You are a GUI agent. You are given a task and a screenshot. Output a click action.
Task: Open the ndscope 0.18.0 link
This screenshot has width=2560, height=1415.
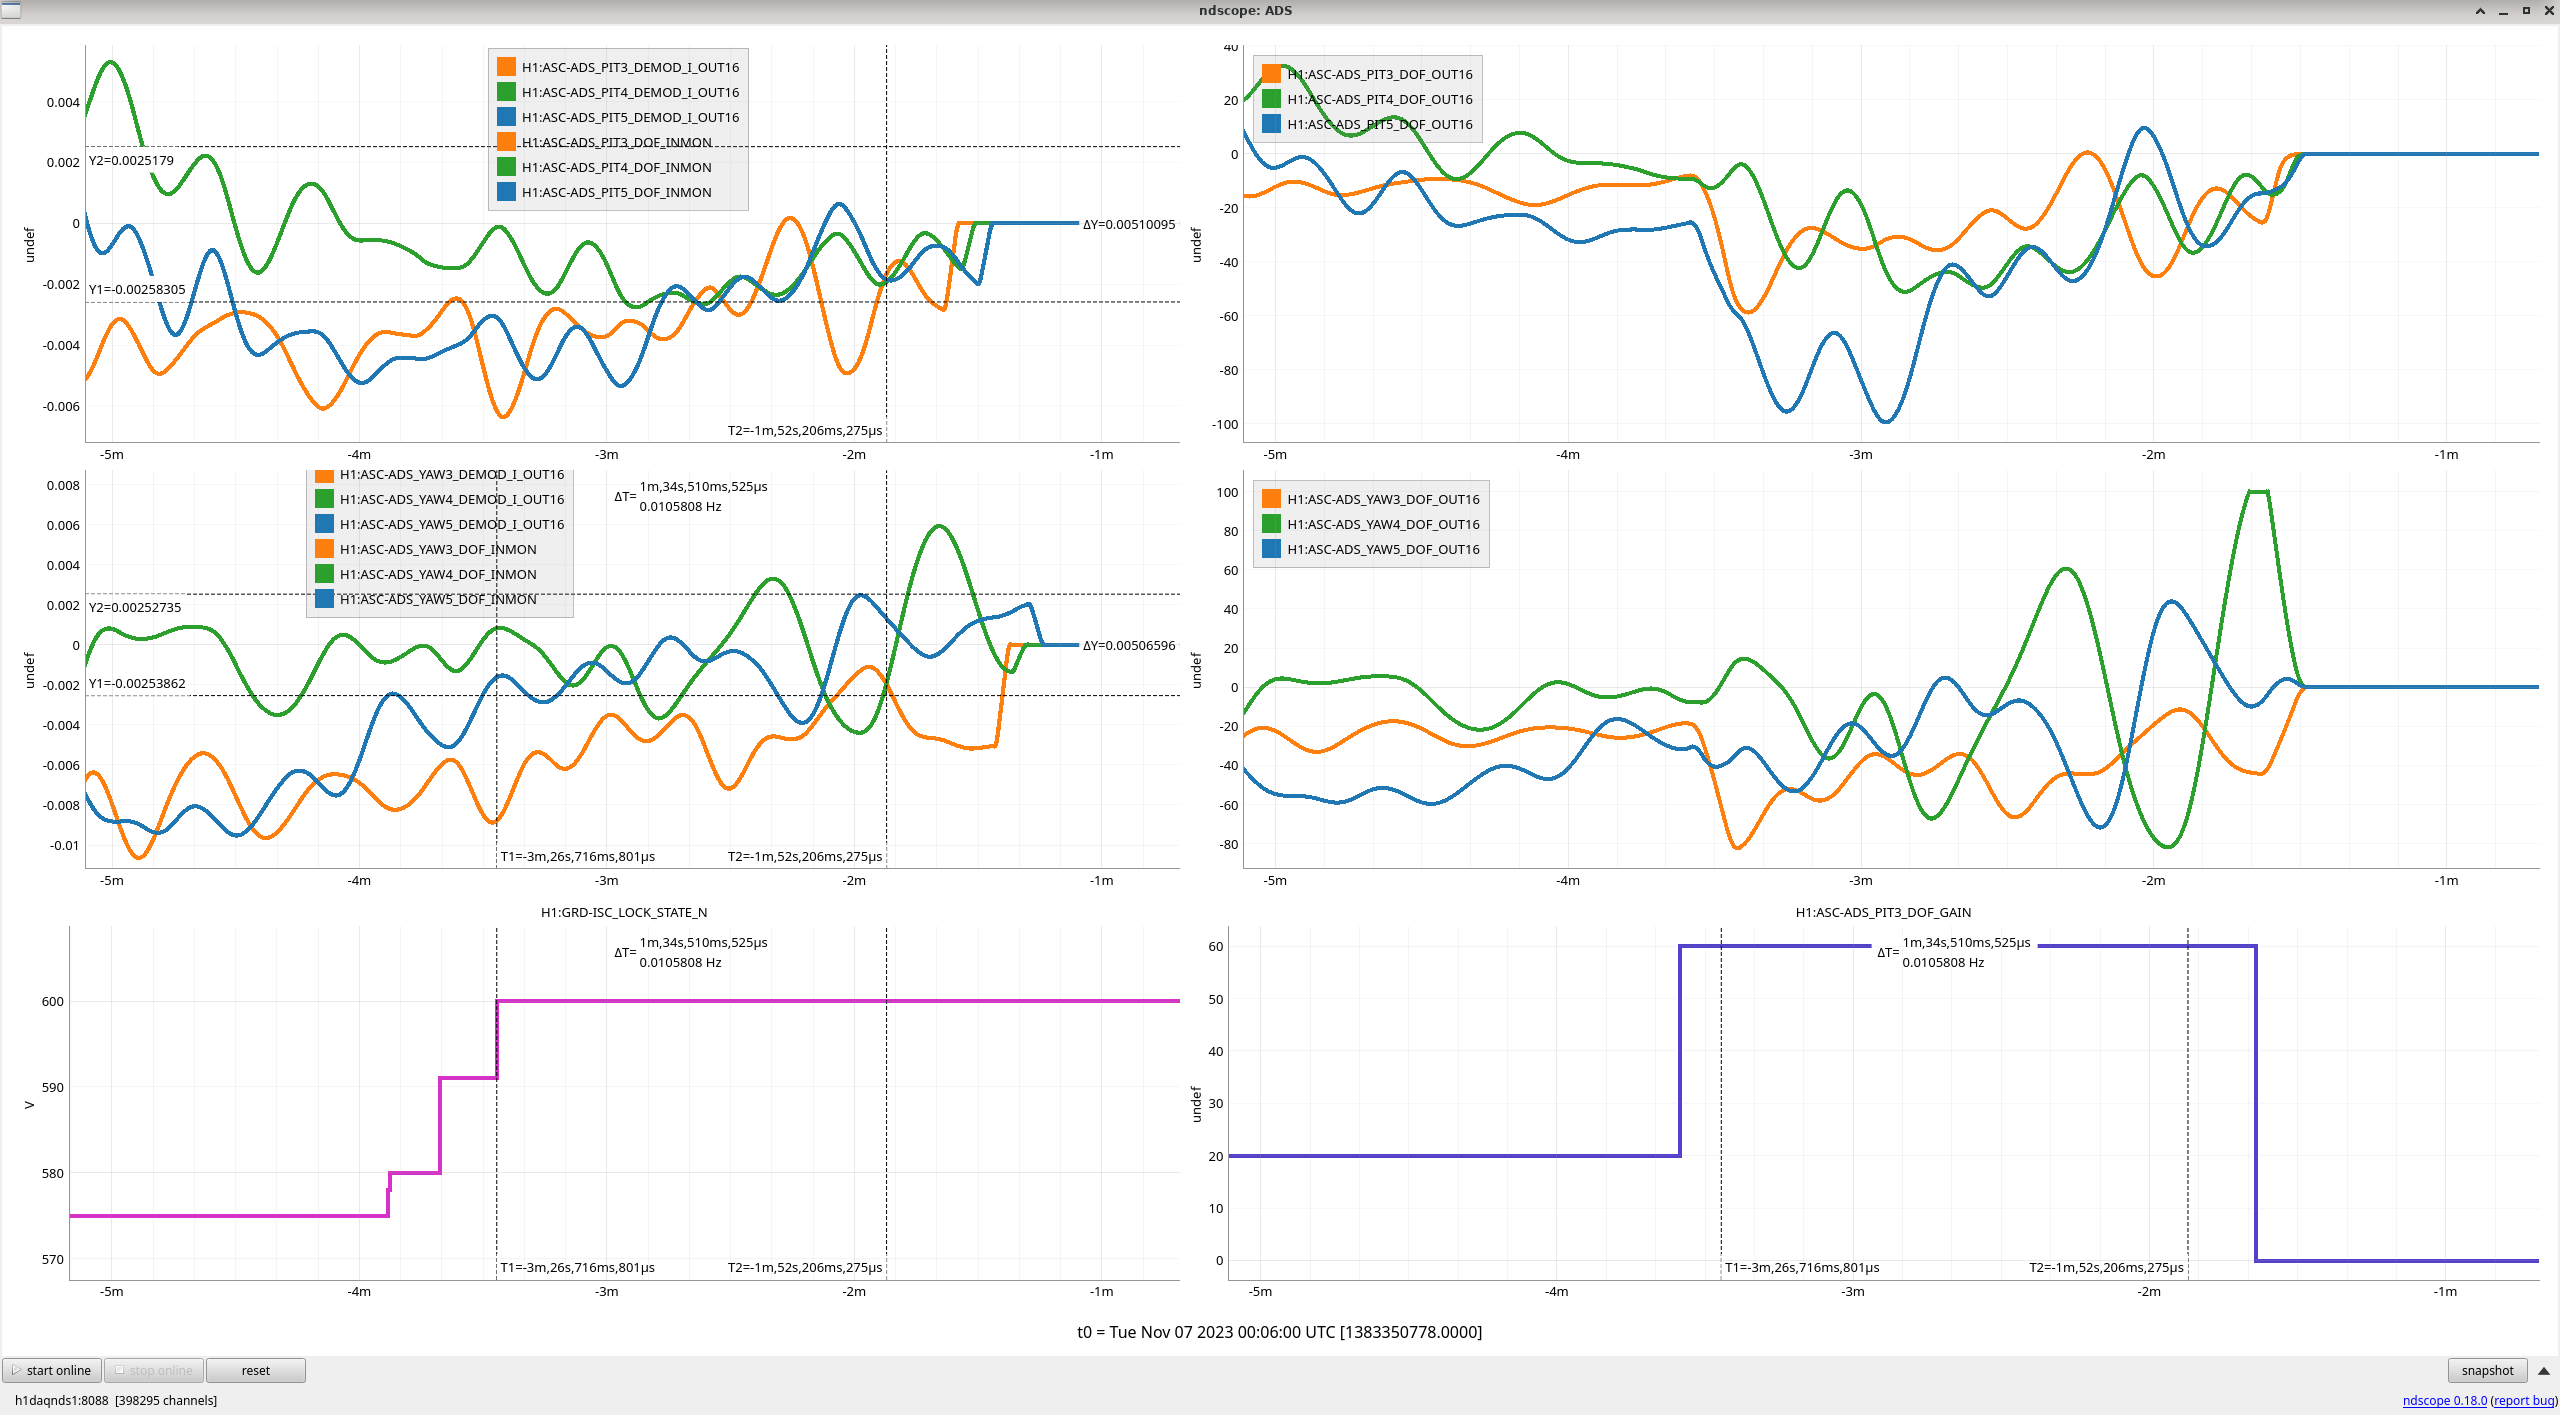(x=2444, y=1400)
